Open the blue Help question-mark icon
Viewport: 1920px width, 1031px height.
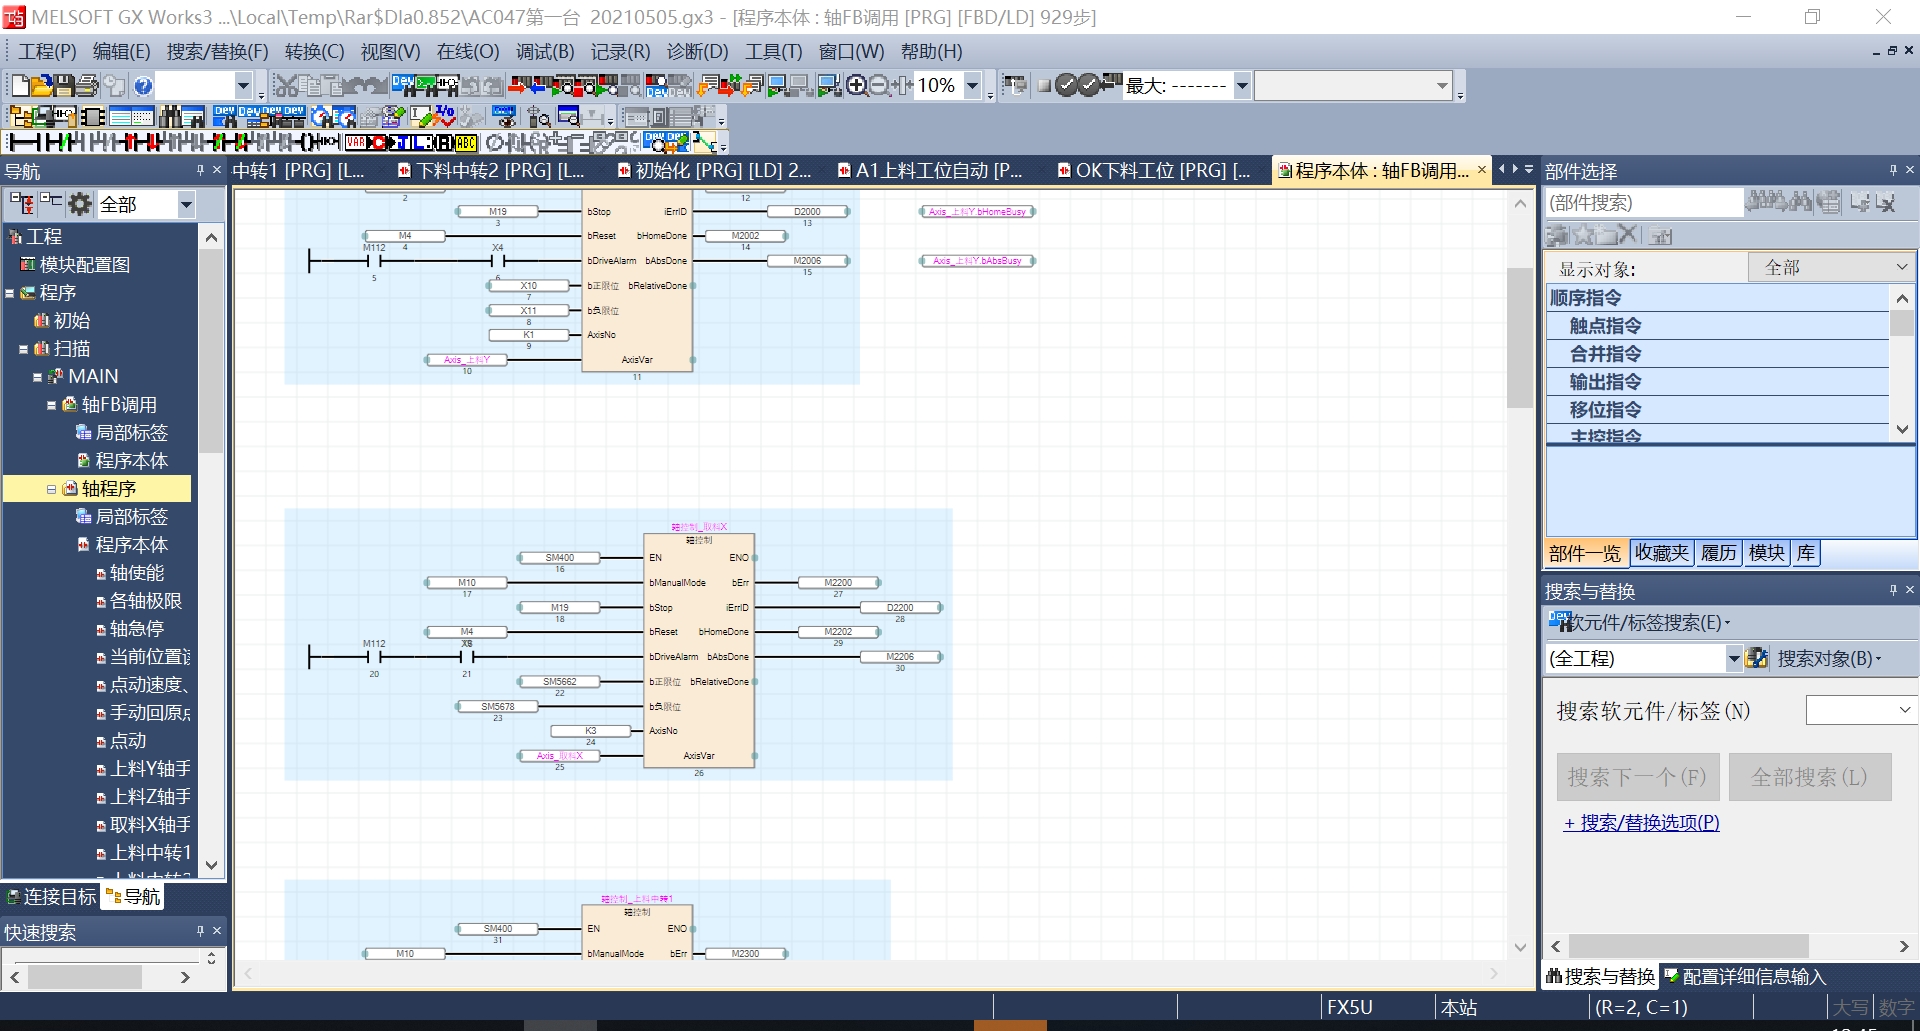coord(143,86)
